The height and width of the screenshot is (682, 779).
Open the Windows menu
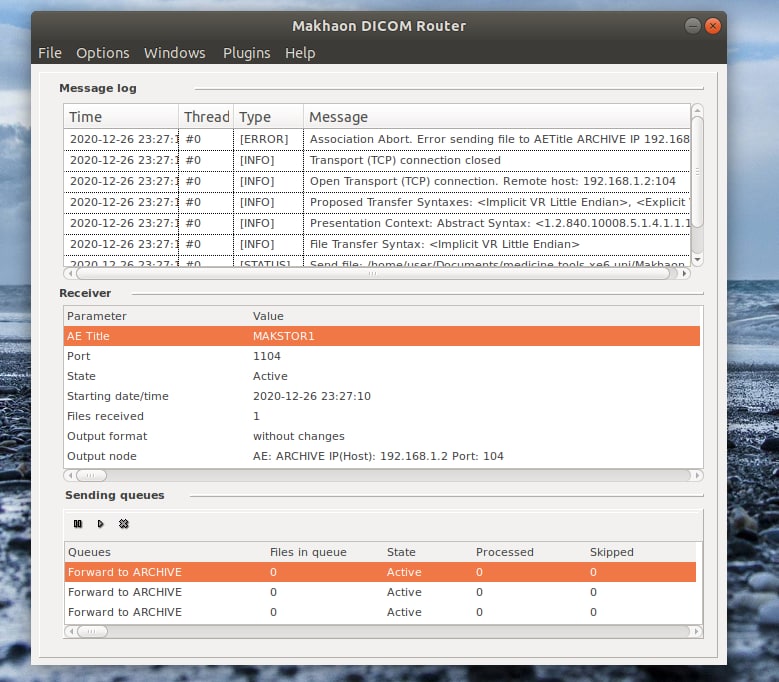pyautogui.click(x=174, y=53)
